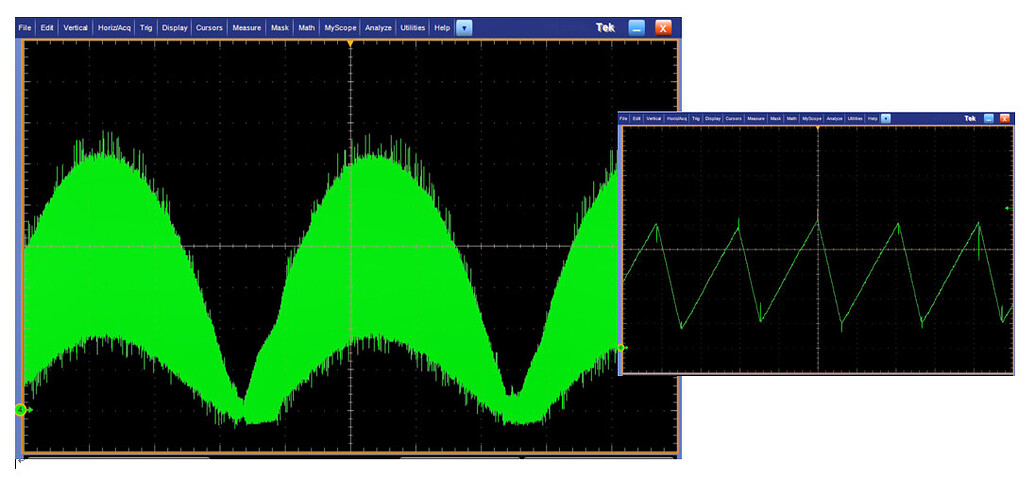Expand the blue dropdown arrow after Help in large window
The width and height of the screenshot is (1035, 481).
(464, 28)
